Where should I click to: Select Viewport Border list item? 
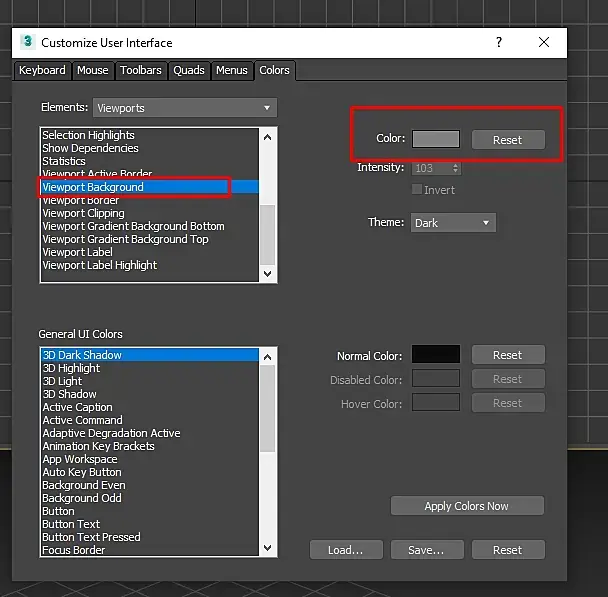150,201
